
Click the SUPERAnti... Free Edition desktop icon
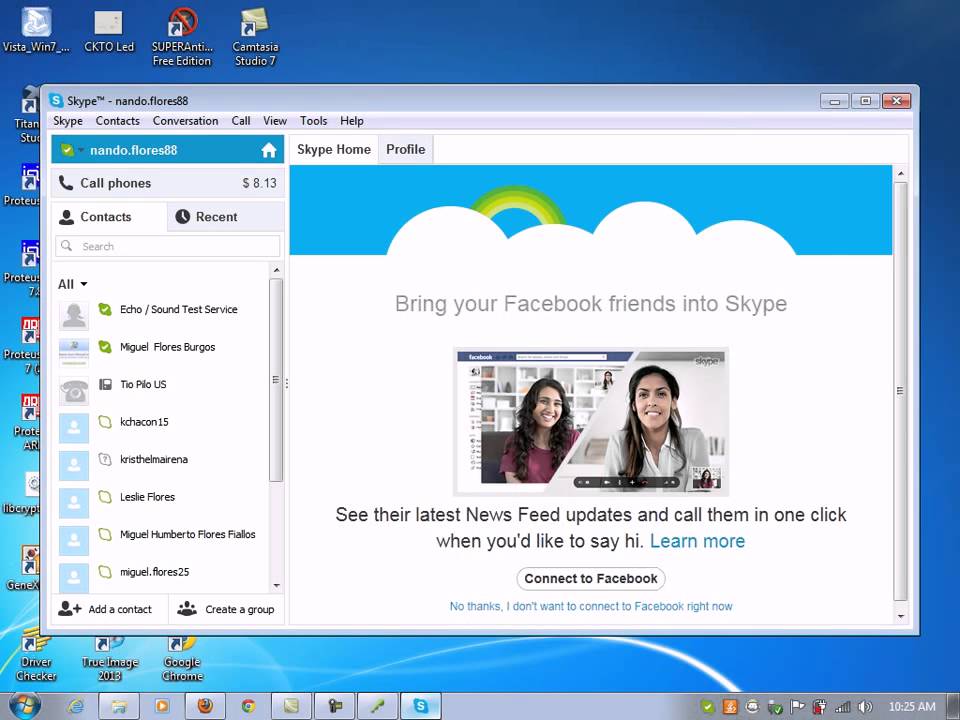182,37
